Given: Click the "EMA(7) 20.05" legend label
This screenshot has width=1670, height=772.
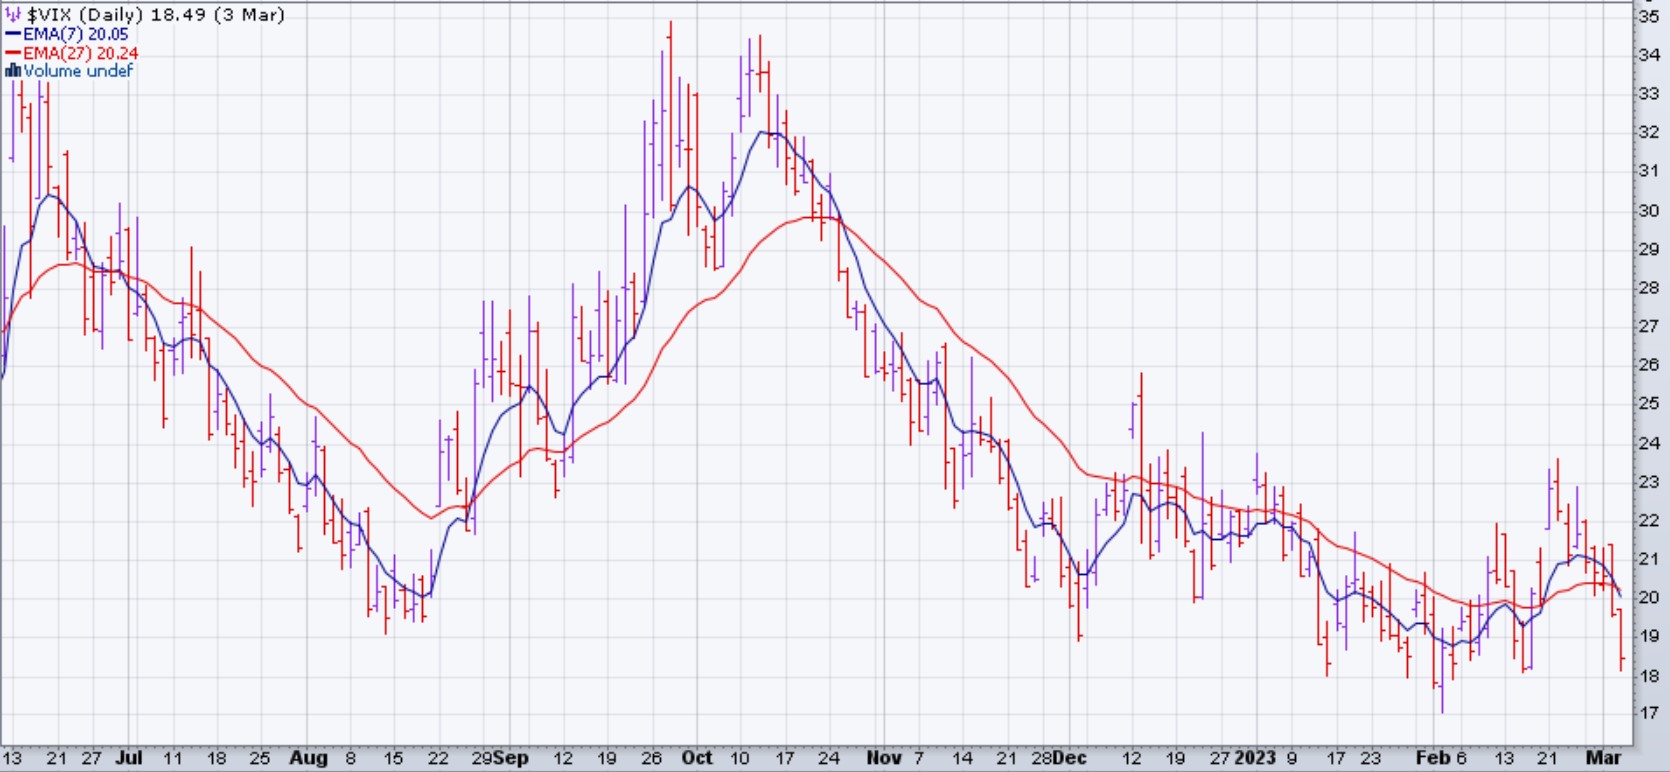Looking at the screenshot, I should click(x=76, y=34).
